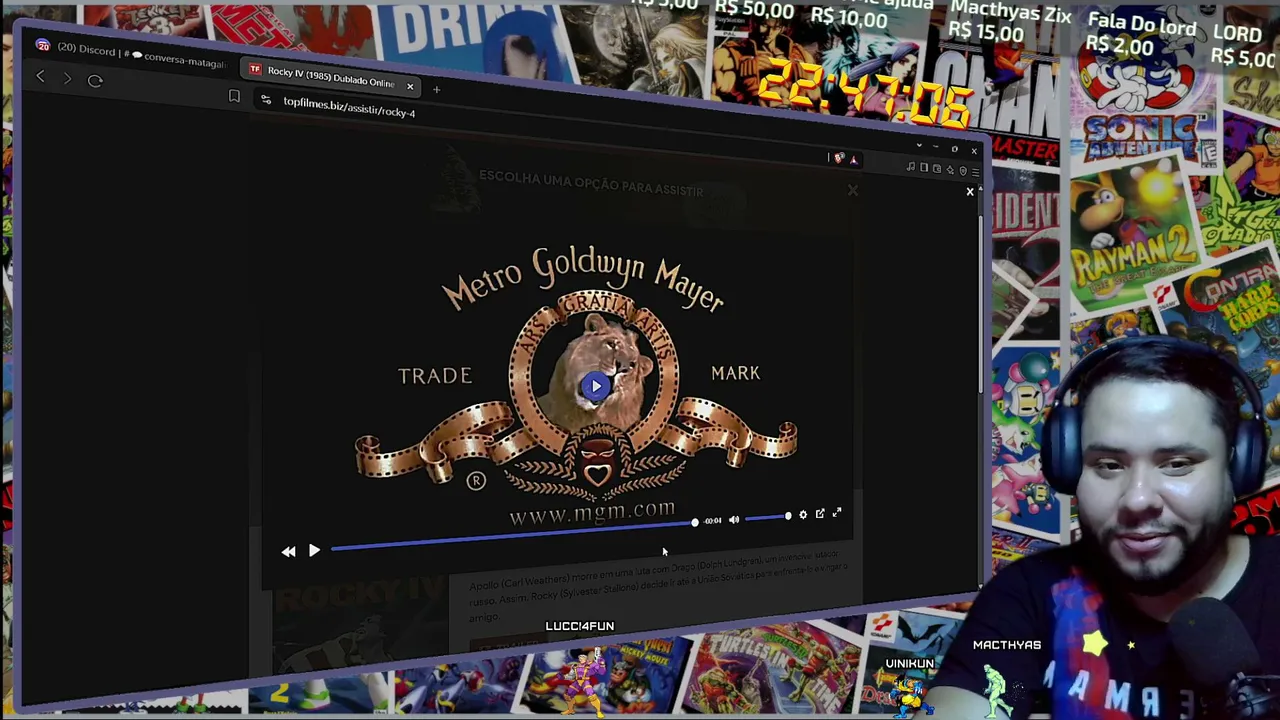Select the Rocky IV (1985) Dublado Online tab
Image resolution: width=1280 pixels, height=720 pixels.
[331, 78]
